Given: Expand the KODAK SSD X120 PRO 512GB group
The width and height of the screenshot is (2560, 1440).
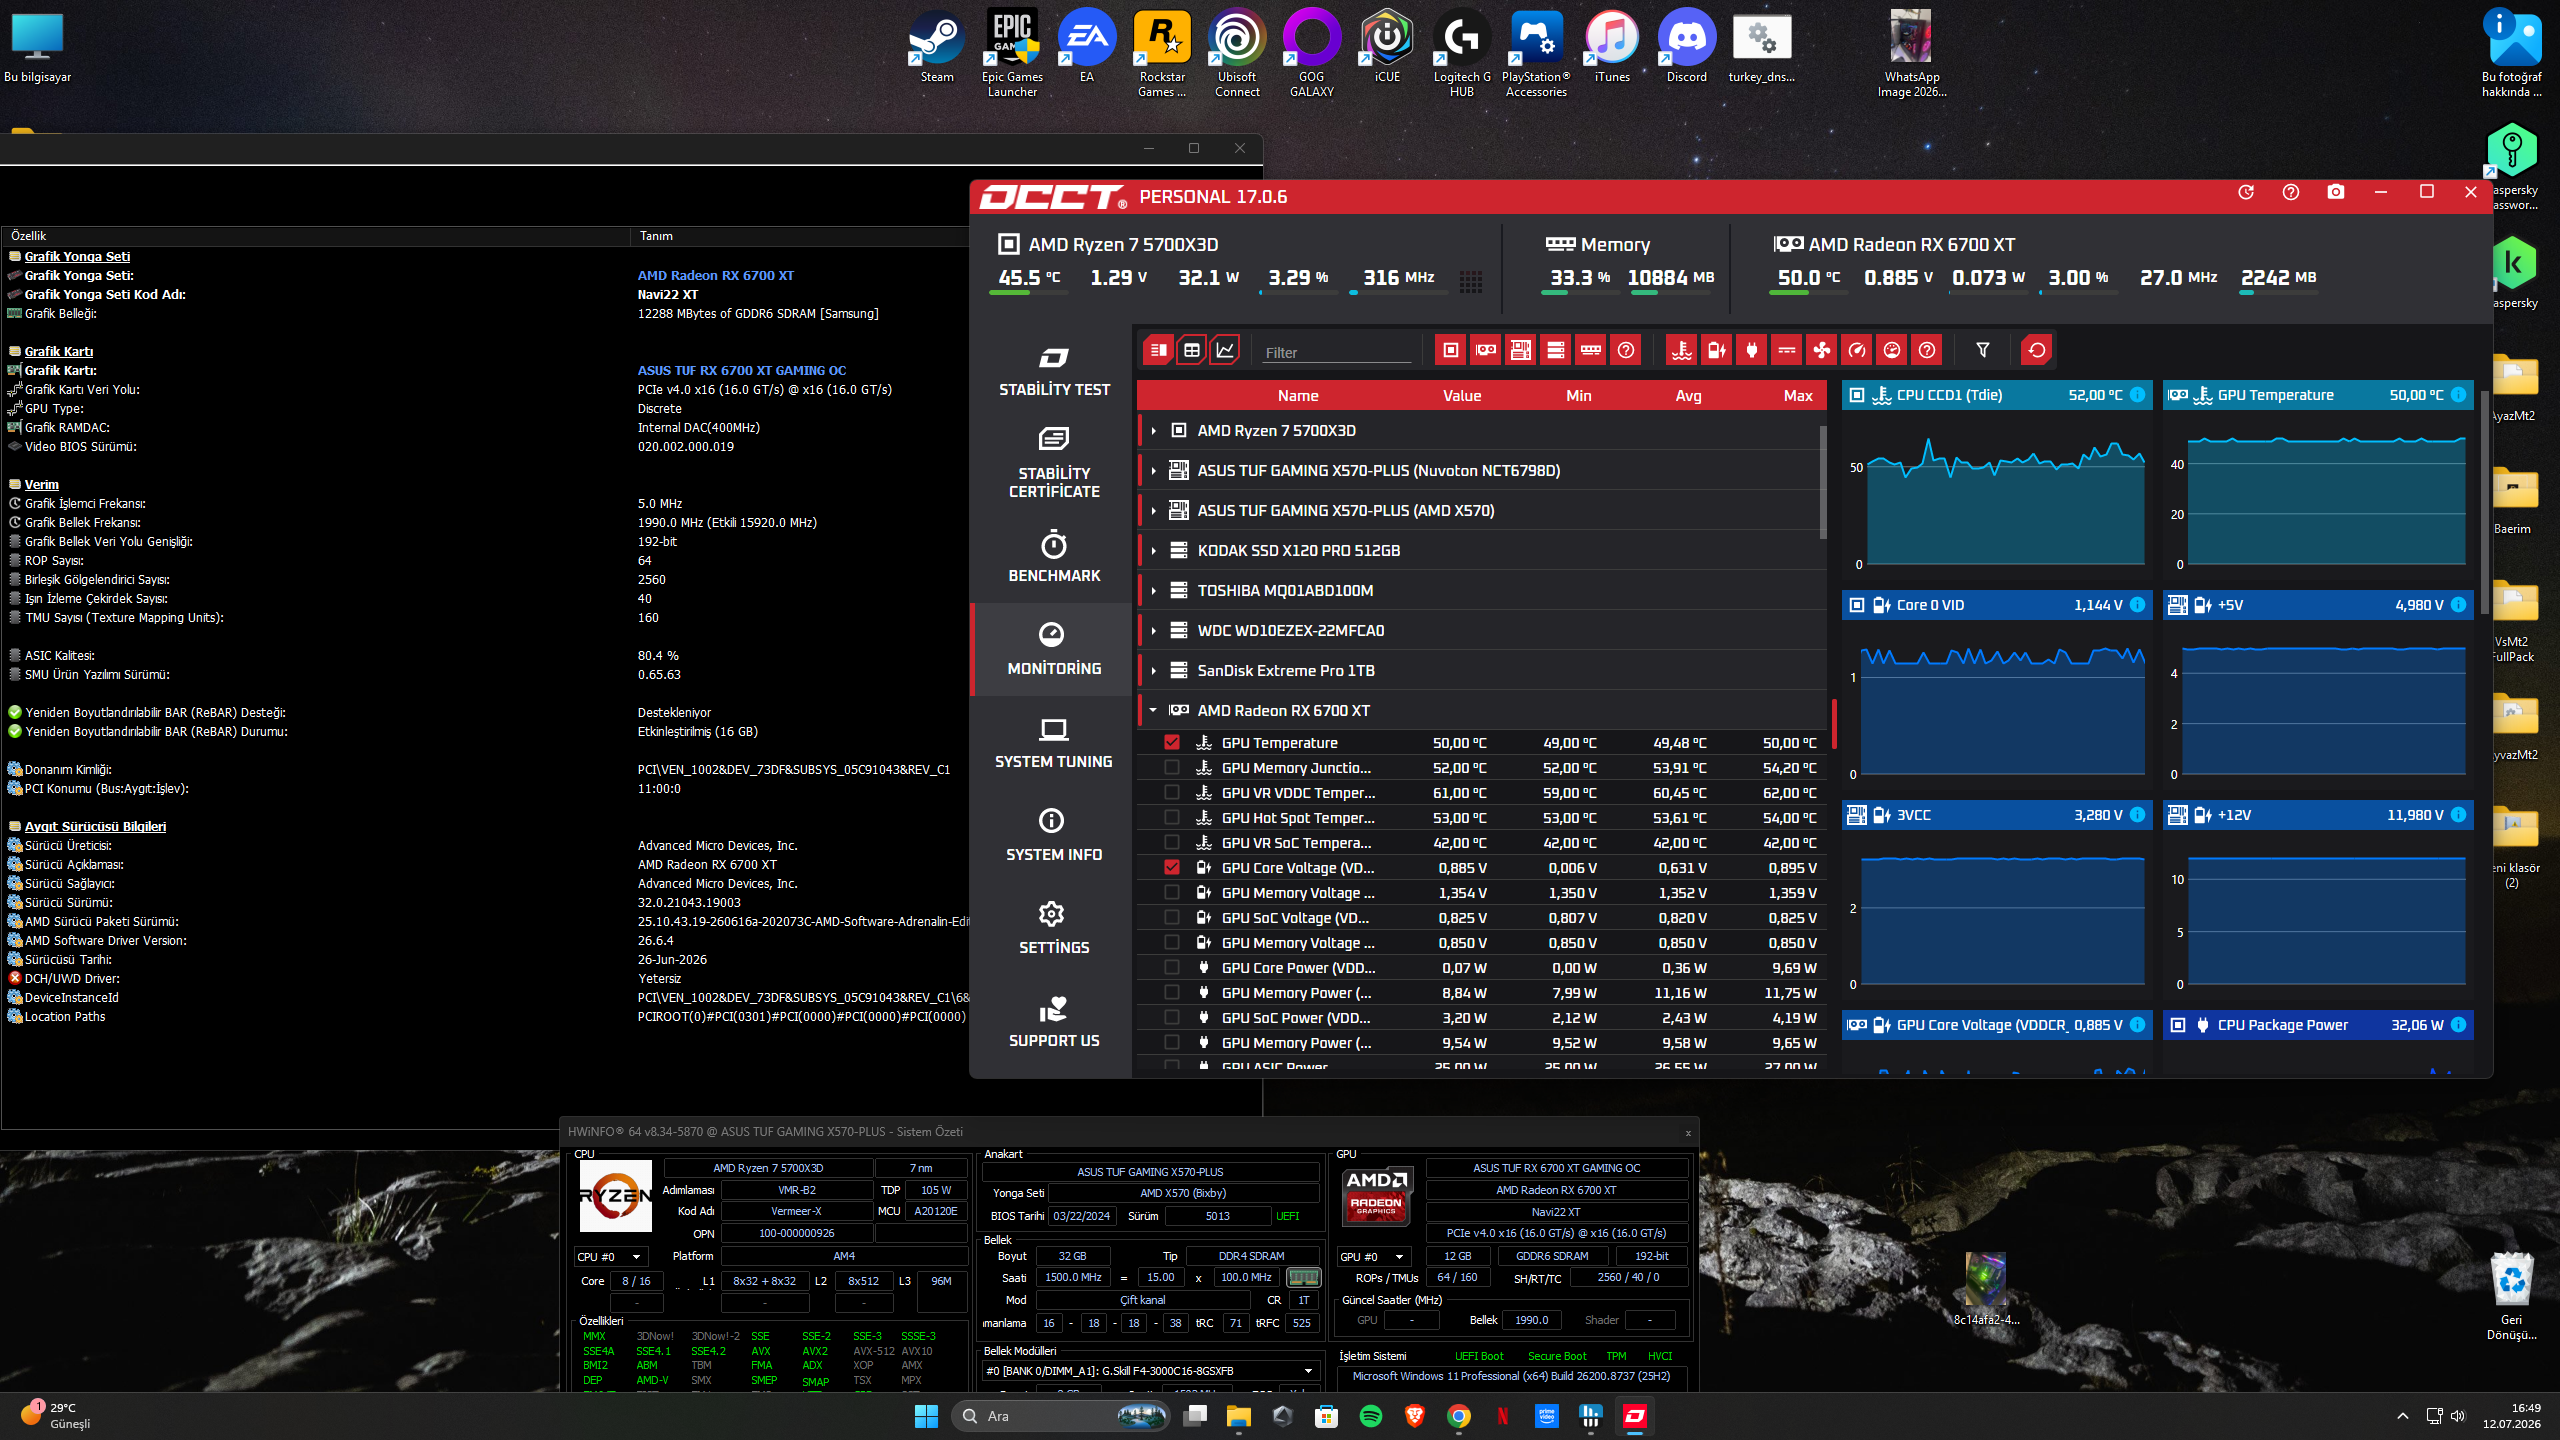Looking at the screenshot, I should click(x=1154, y=551).
